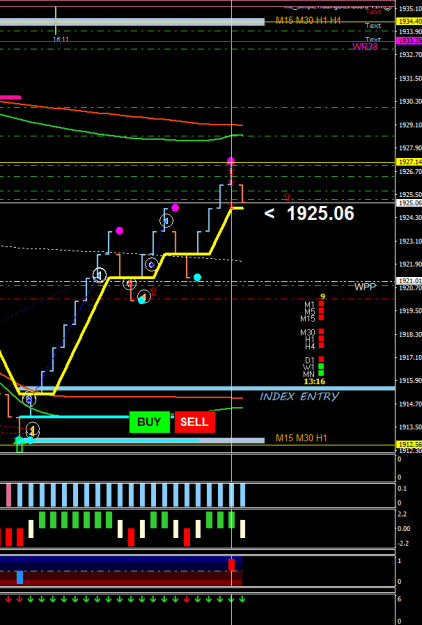
Task: Click the top M15 M30 H1 H4 label
Action: pyautogui.click(x=308, y=20)
